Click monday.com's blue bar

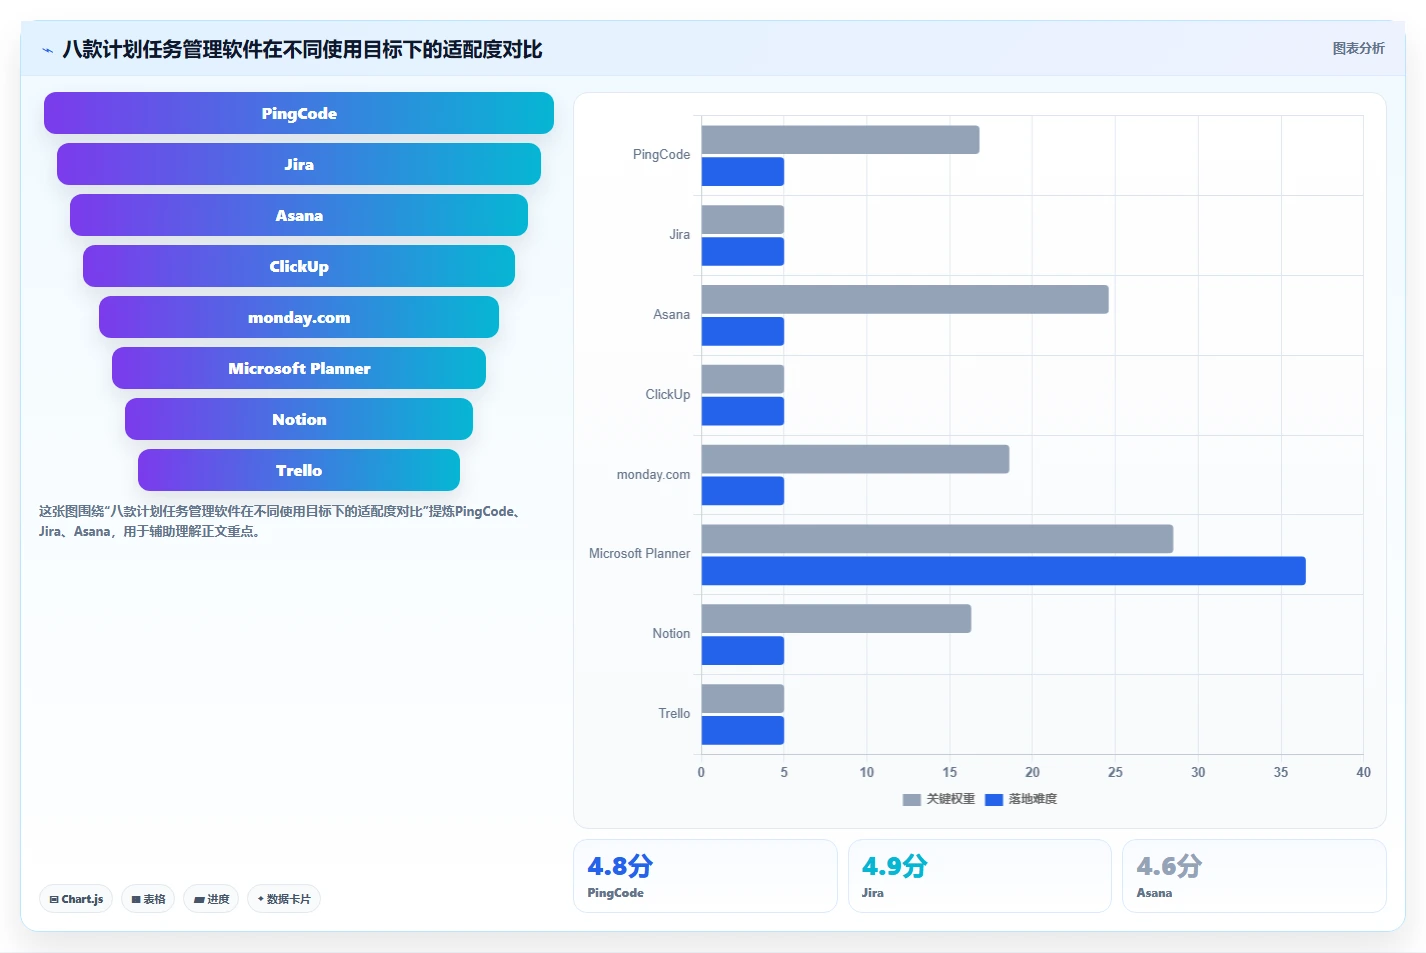(743, 491)
